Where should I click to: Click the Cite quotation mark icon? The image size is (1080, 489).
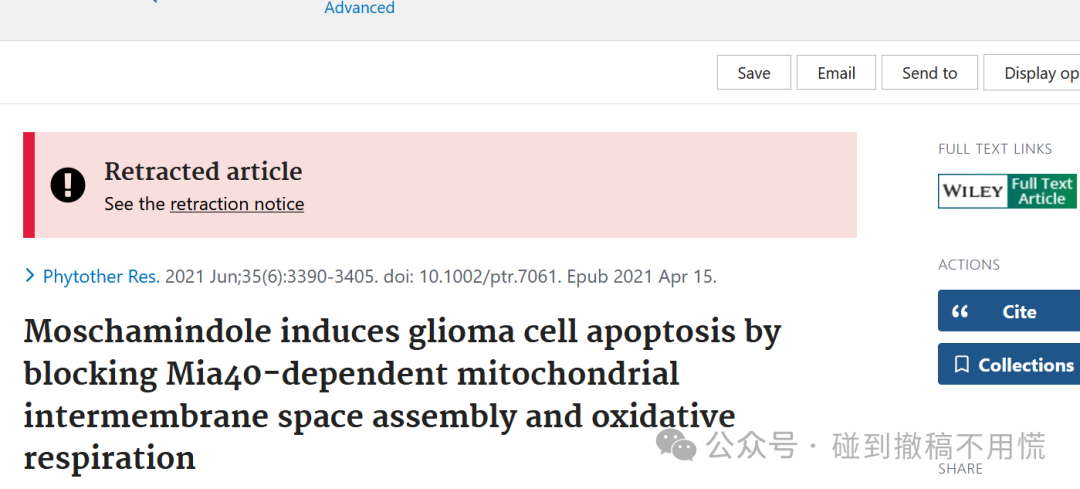click(x=960, y=312)
